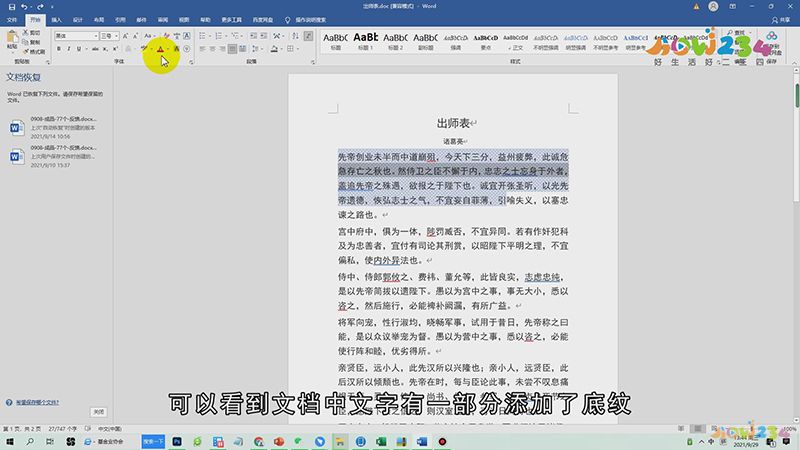Click the phonetic guide (pinyin) icon
The image size is (800, 450).
click(177, 36)
